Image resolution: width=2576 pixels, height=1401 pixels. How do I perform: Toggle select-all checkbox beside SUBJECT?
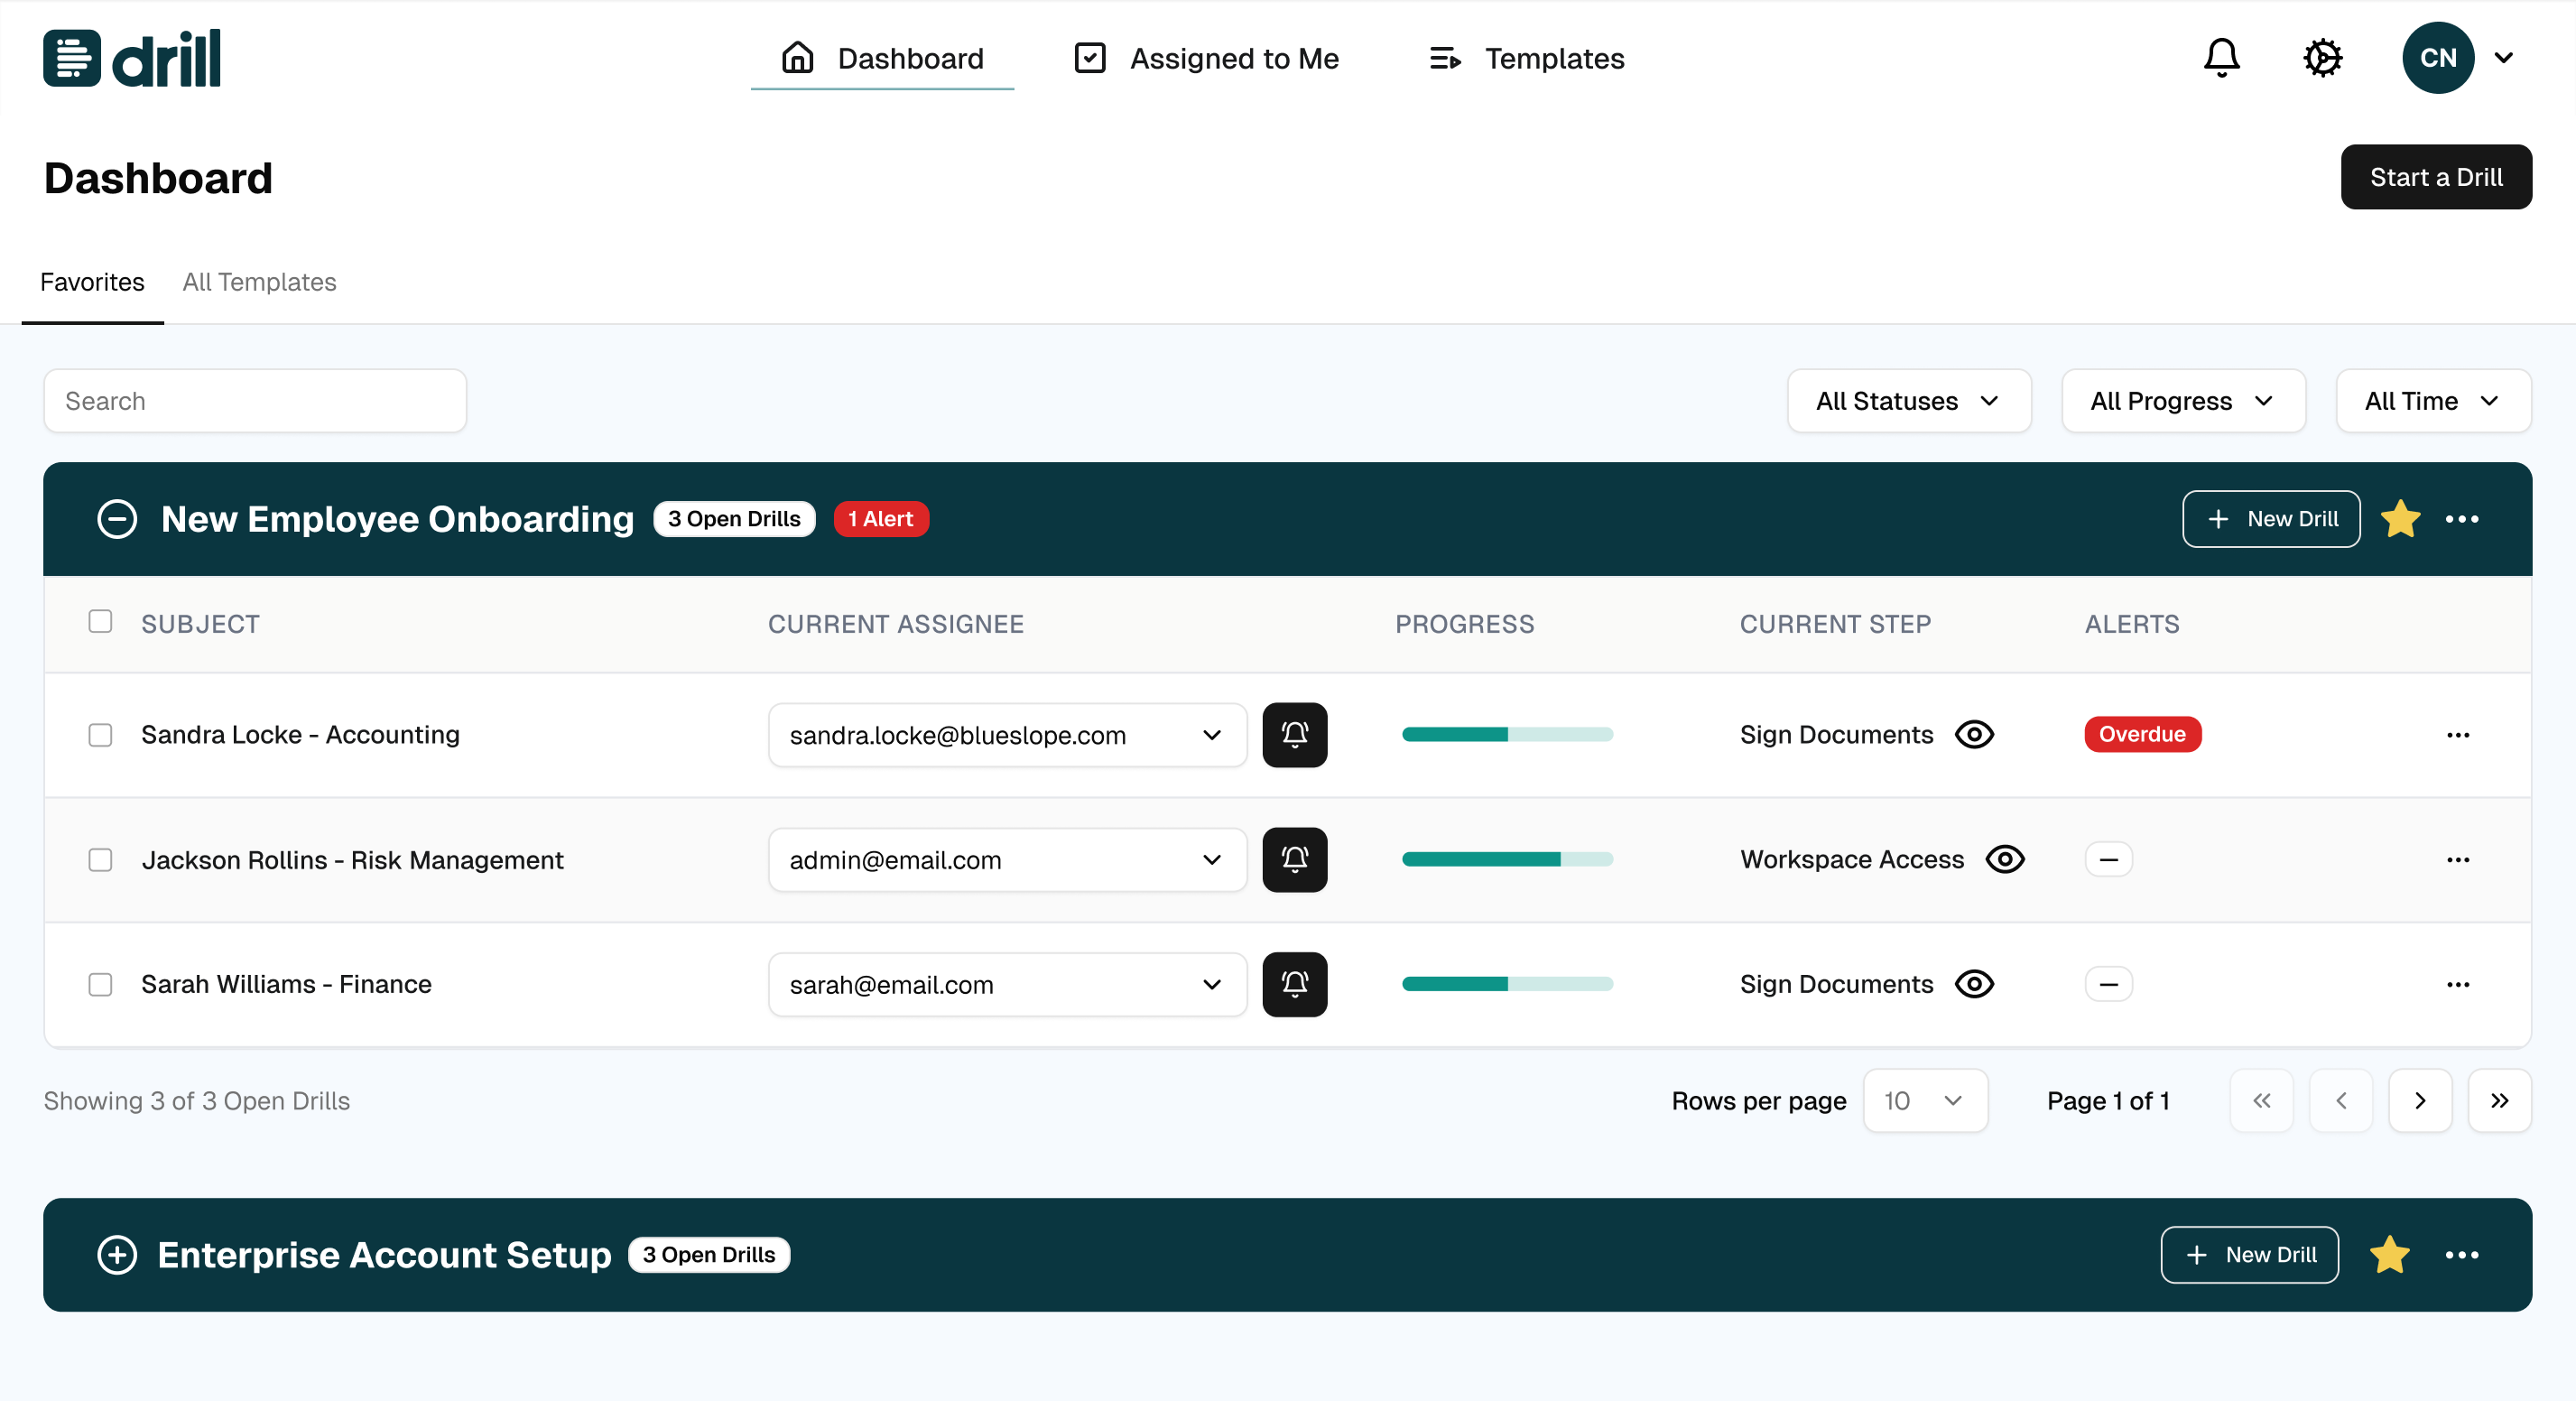coord(100,622)
